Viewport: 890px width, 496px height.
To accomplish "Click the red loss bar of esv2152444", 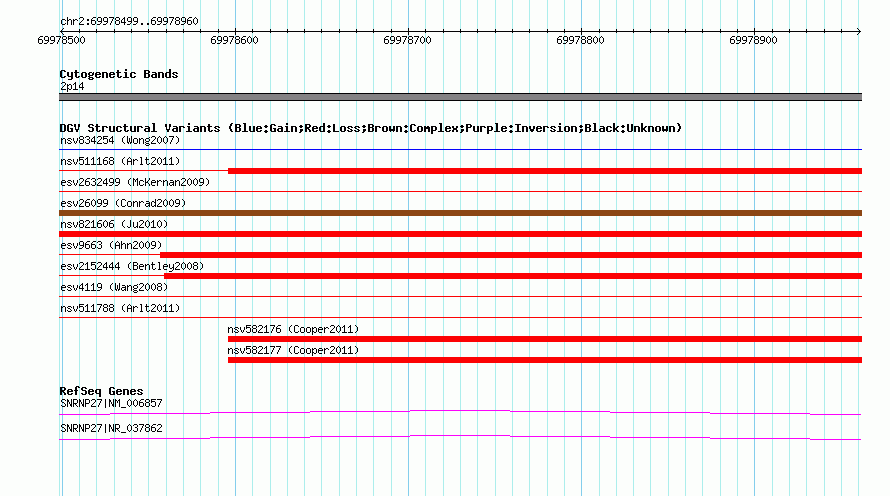I will pyautogui.click(x=513, y=276).
